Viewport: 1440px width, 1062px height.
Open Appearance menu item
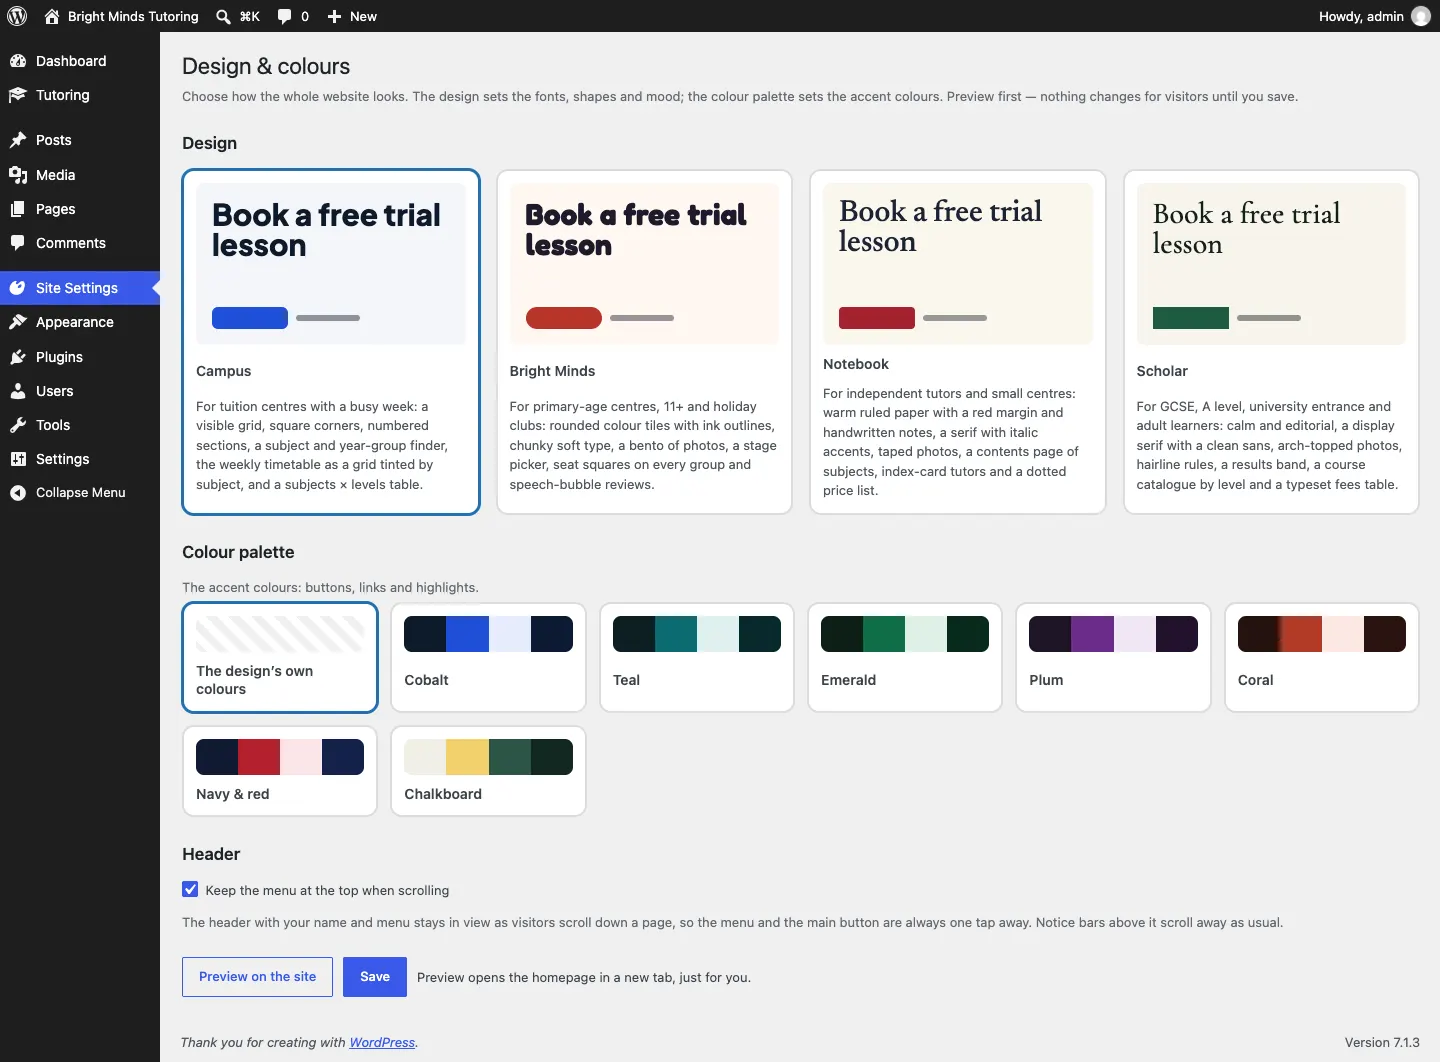tap(80, 322)
